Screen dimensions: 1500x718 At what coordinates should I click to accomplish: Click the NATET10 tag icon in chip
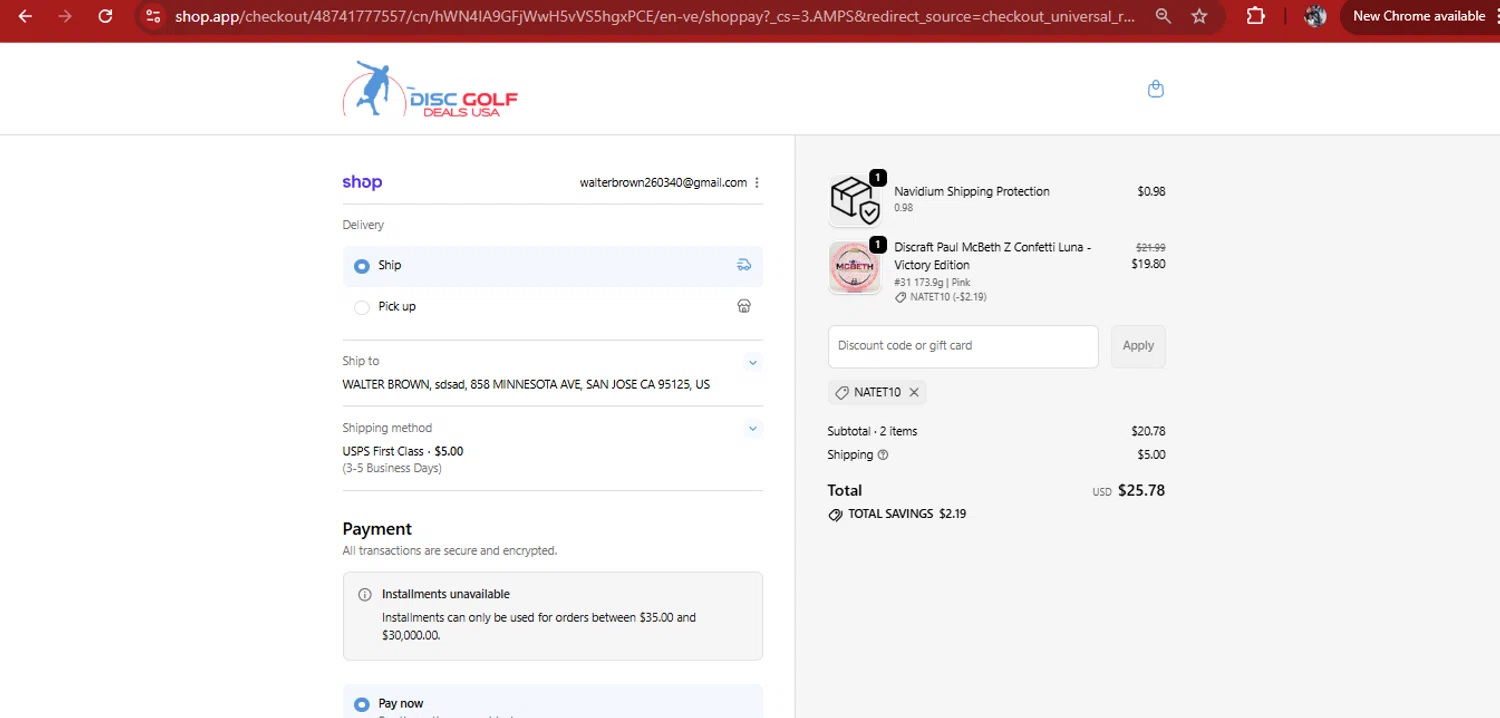pyautogui.click(x=842, y=393)
